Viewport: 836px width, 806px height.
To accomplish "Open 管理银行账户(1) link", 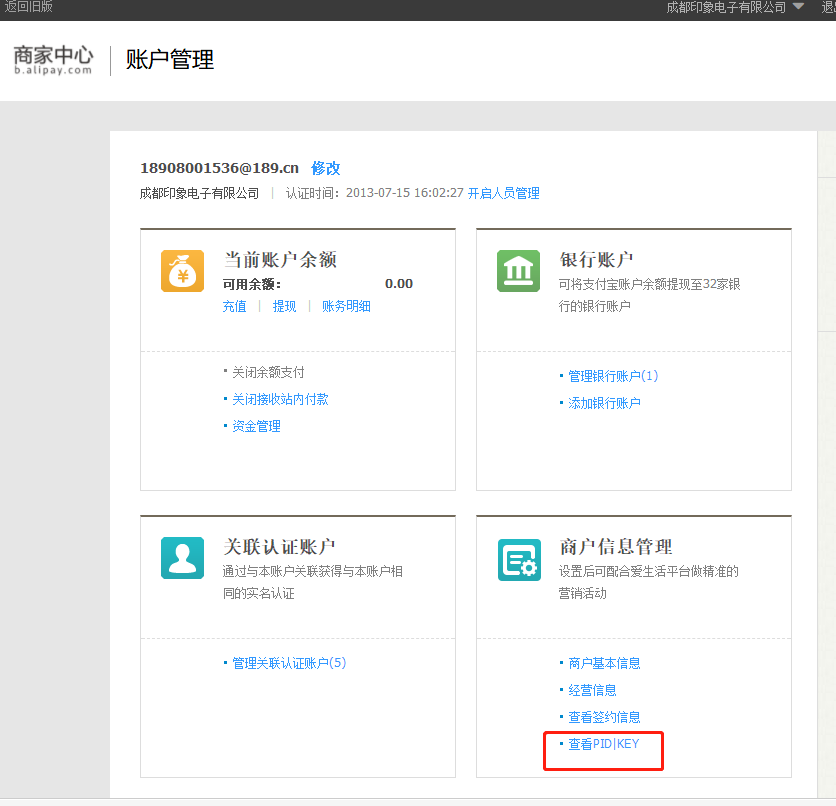I will tap(613, 376).
